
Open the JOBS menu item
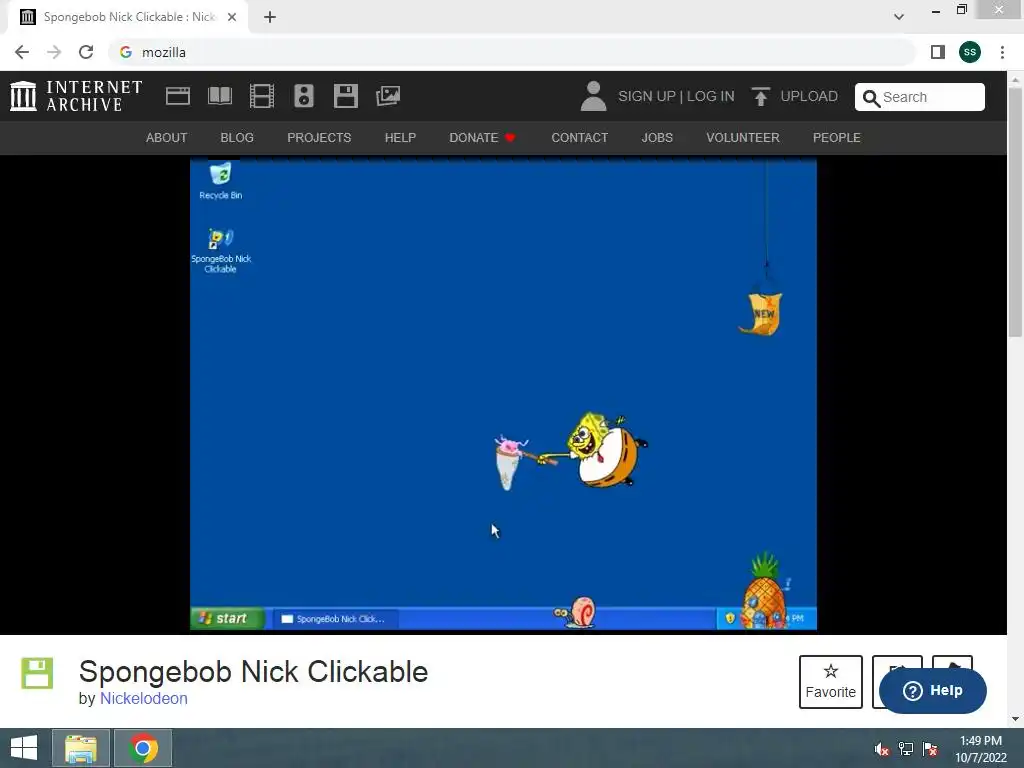pos(657,138)
